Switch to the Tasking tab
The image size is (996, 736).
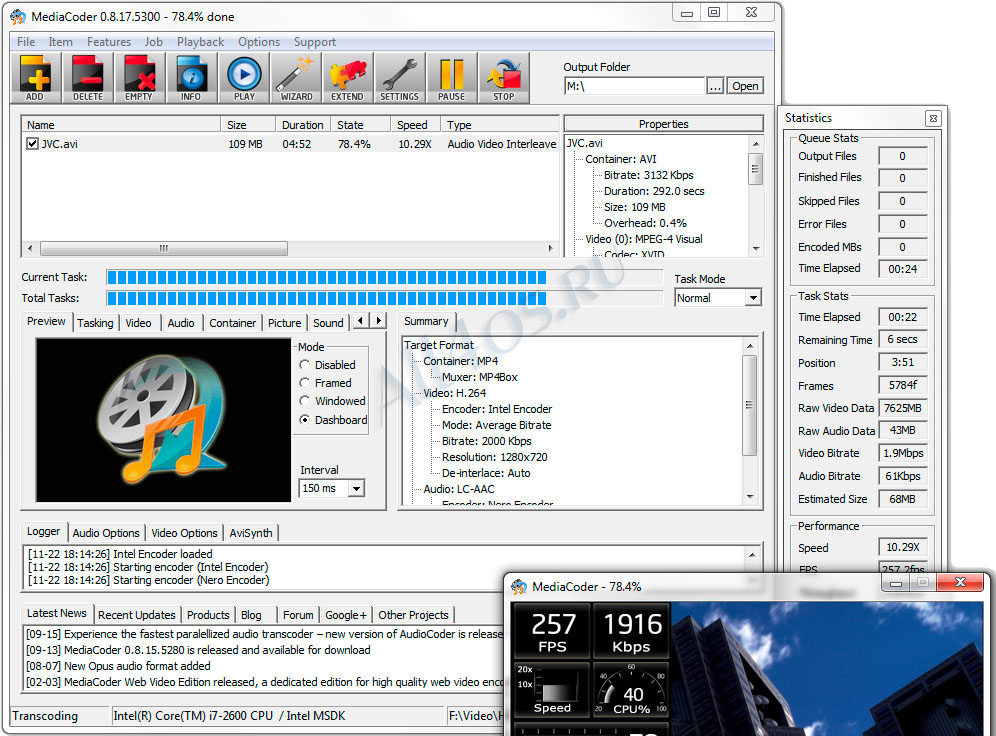(95, 323)
